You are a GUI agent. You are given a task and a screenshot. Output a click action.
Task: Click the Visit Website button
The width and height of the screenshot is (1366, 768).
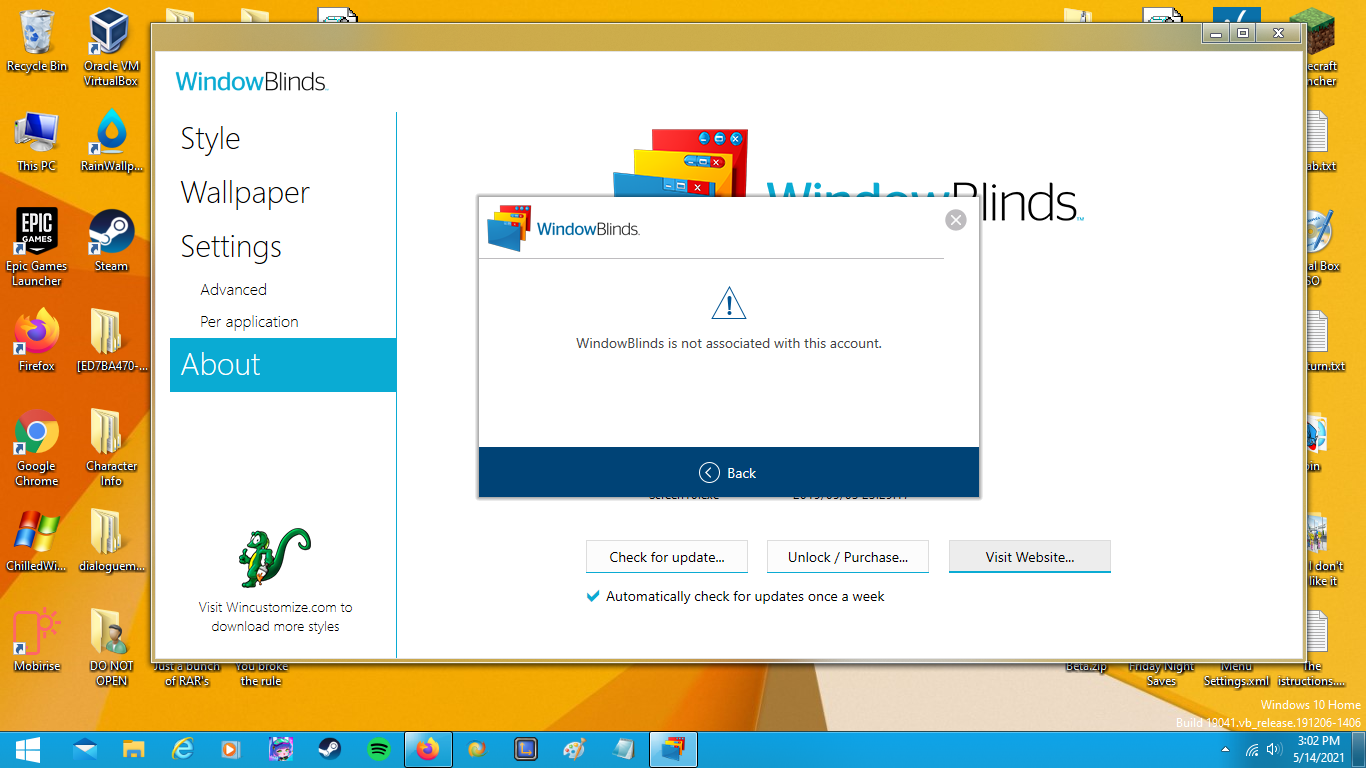pyautogui.click(x=1030, y=557)
